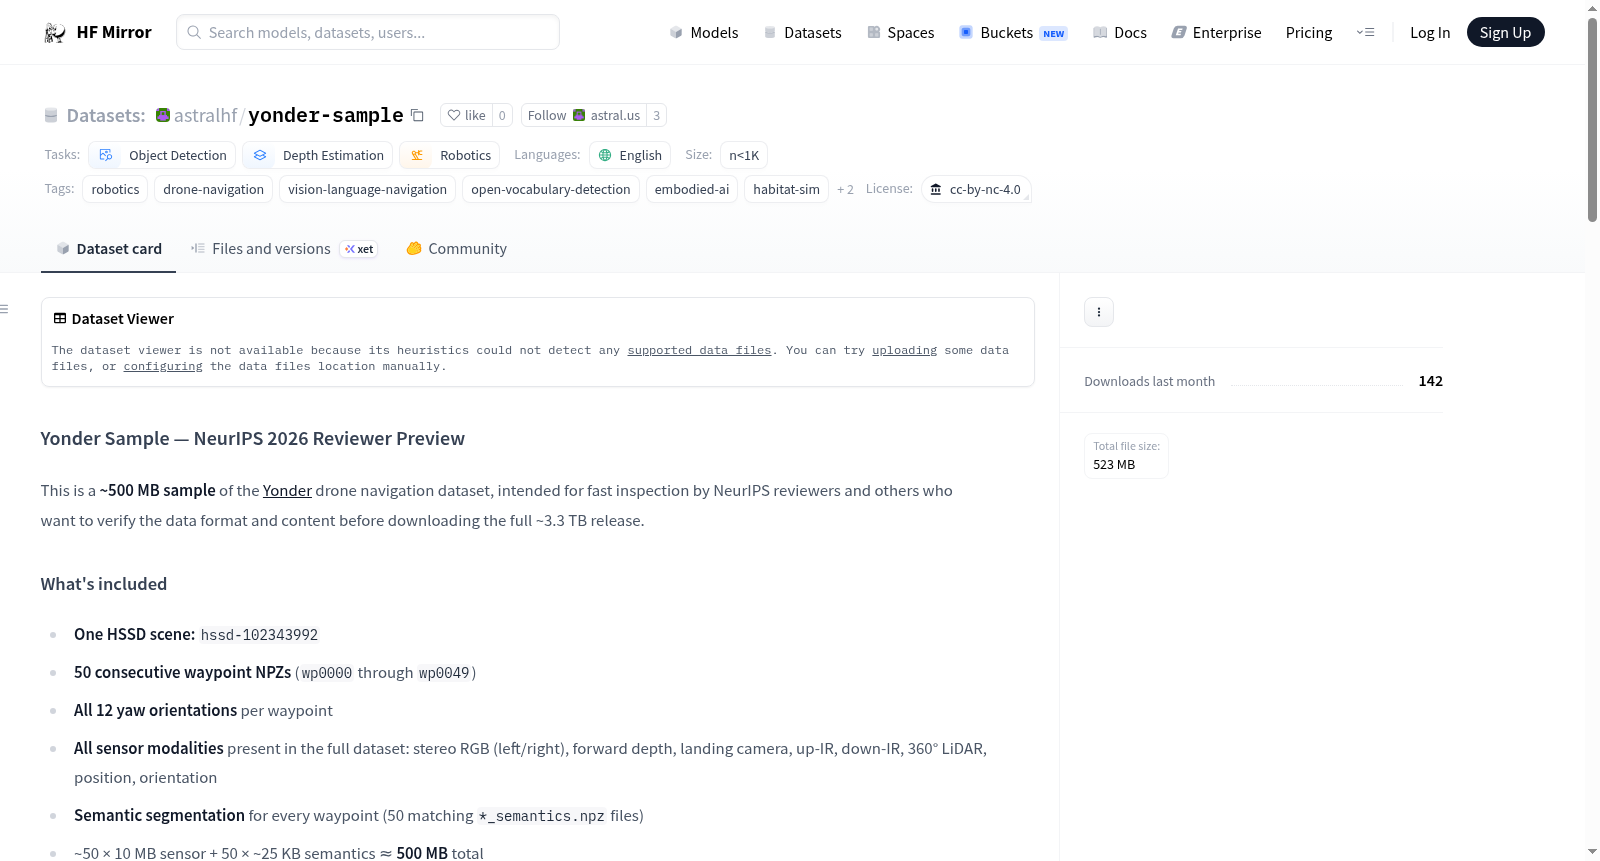Open Datasets from the navigation bar
The image size is (1600, 861).
[802, 32]
